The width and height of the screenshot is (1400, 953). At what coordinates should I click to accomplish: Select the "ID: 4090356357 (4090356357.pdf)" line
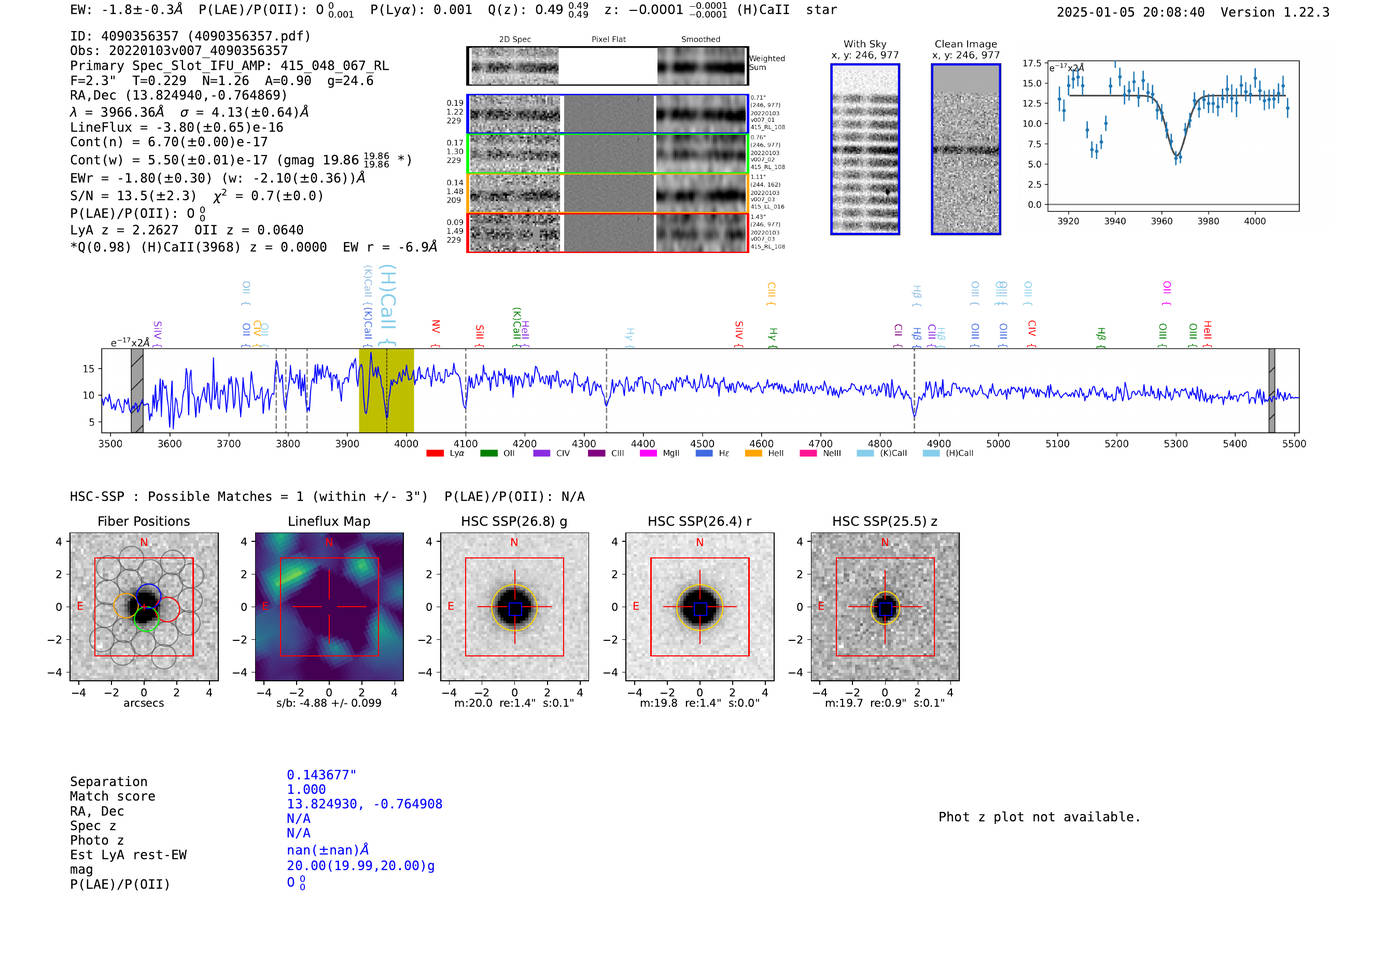pos(190,36)
